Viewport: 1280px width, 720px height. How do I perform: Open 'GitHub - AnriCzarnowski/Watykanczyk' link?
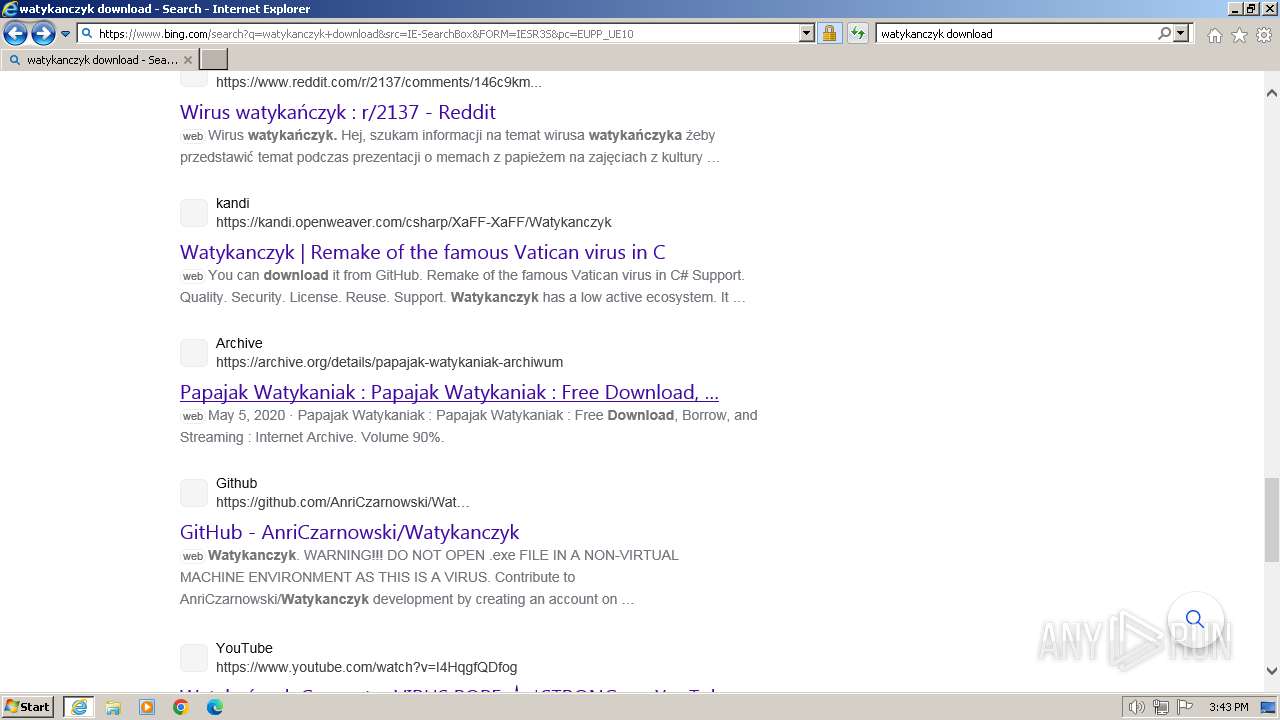pyautogui.click(x=350, y=532)
